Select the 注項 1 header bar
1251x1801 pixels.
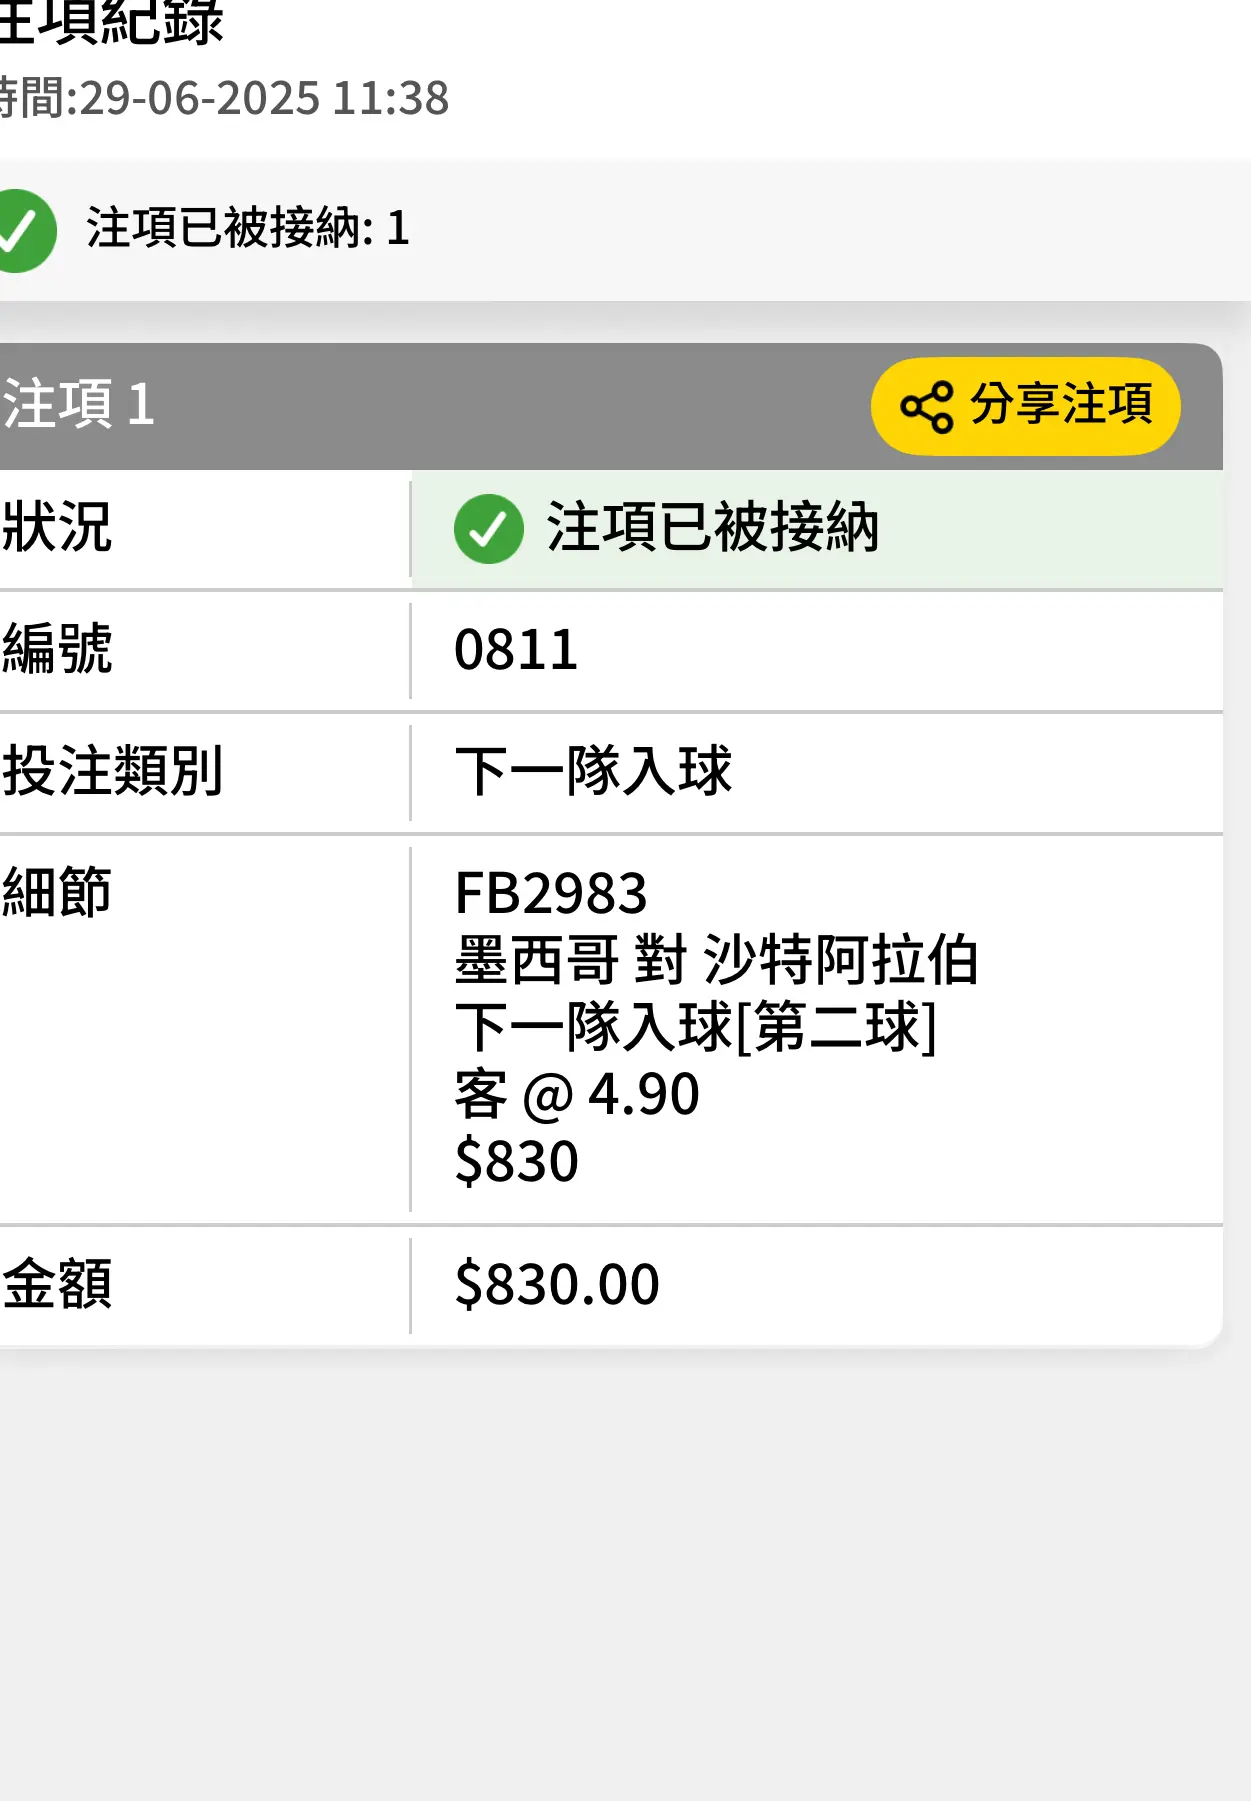pyautogui.click(x=611, y=406)
